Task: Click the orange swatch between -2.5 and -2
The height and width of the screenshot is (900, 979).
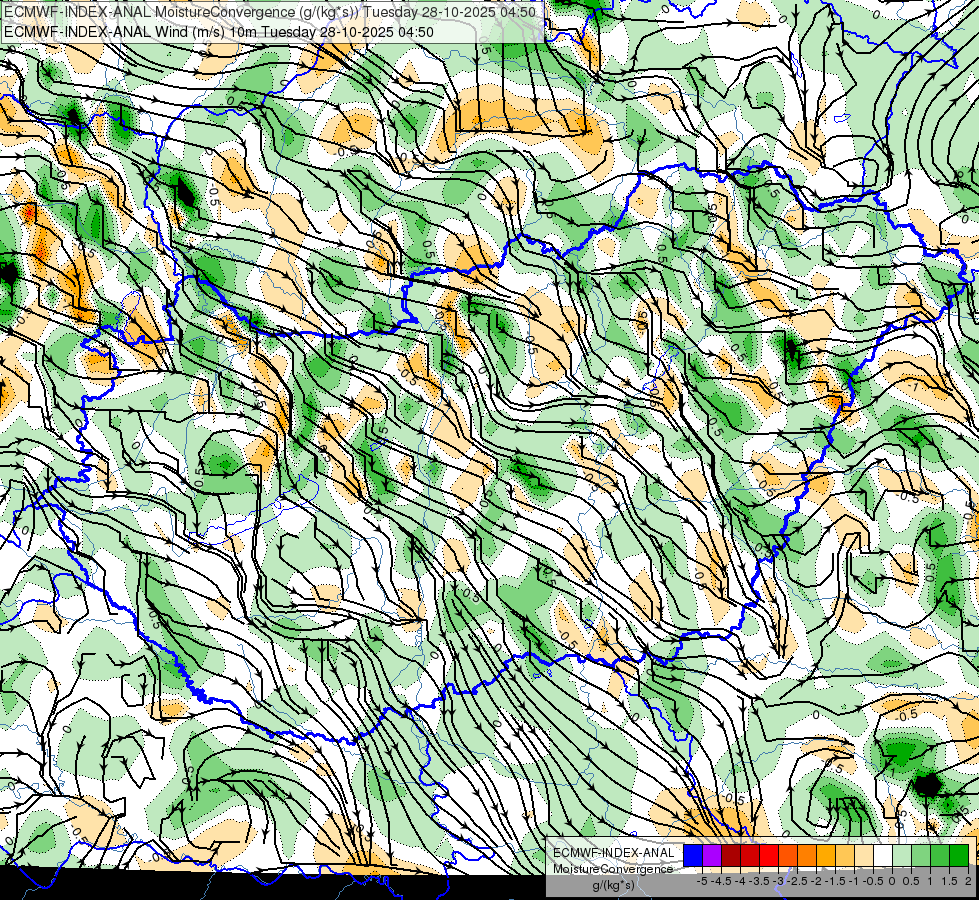Action: 807,855
